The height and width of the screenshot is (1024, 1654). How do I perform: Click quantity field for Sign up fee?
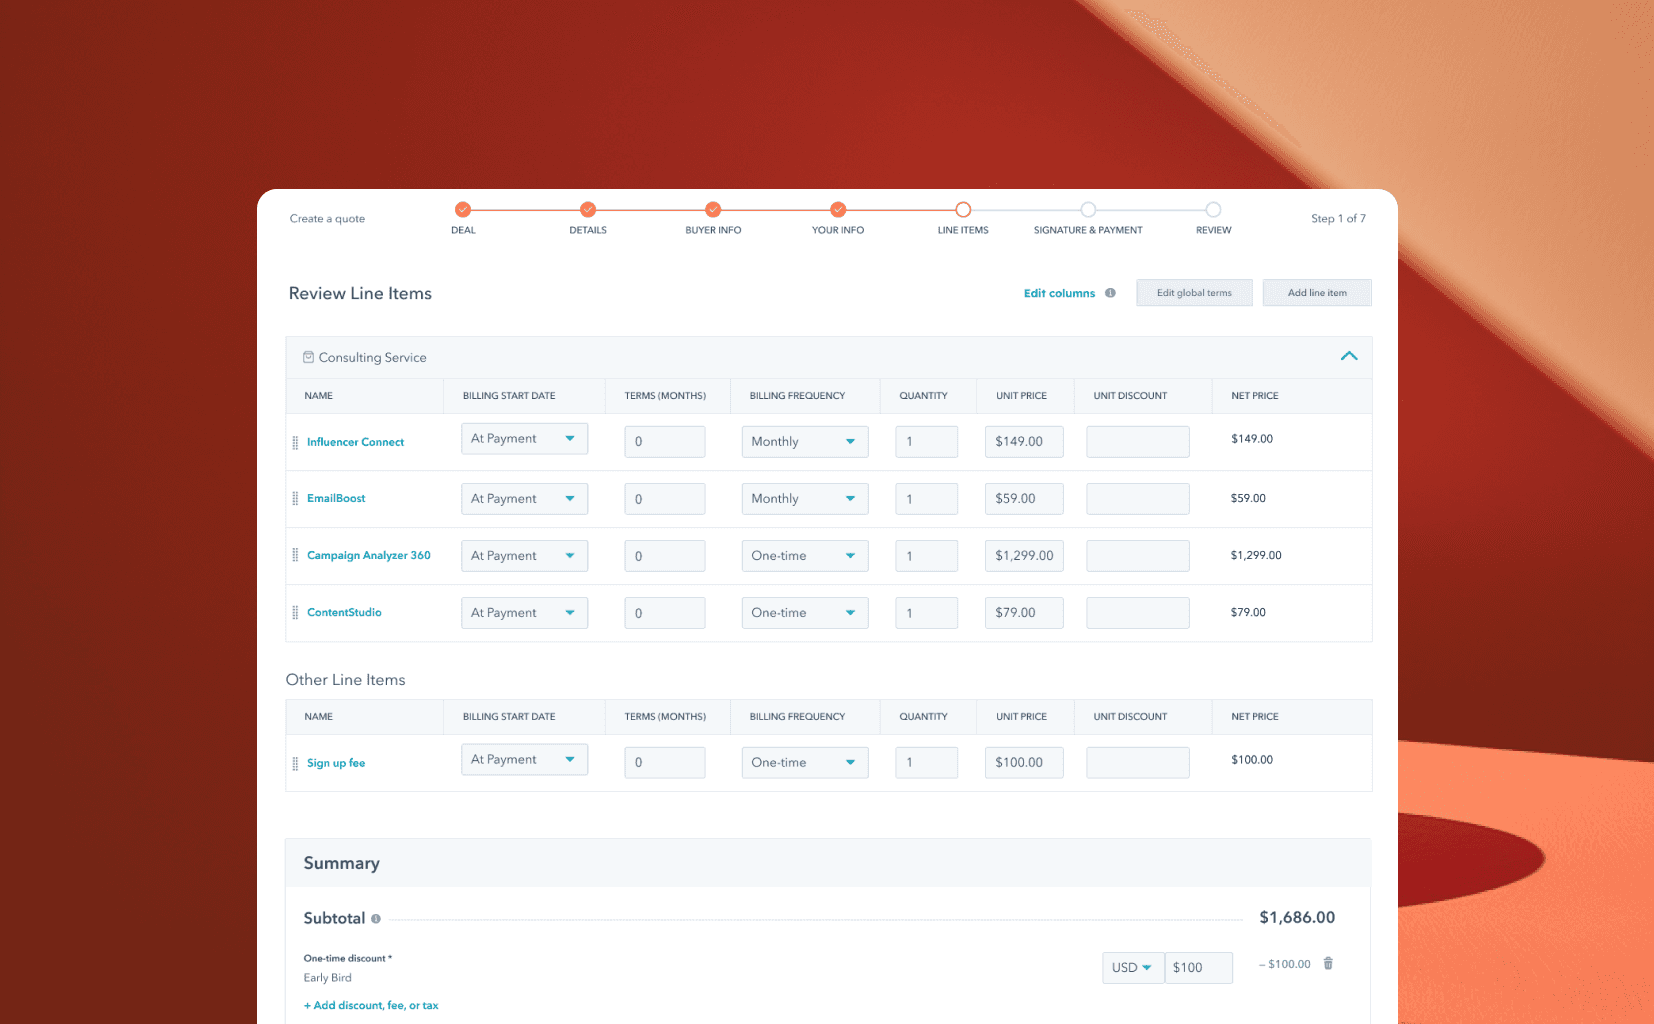coord(927,762)
